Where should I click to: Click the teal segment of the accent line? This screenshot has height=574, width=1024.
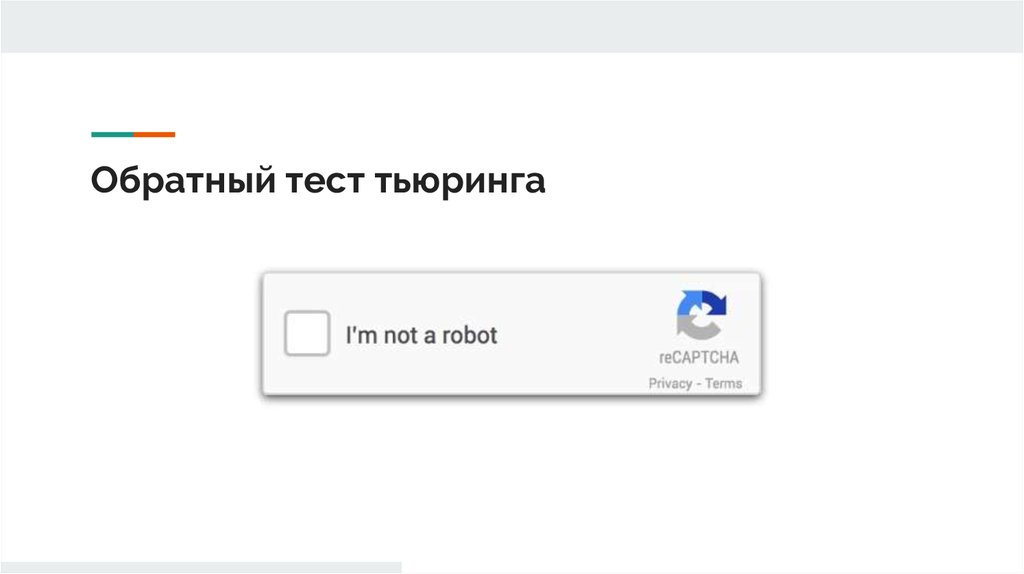pyautogui.click(x=111, y=134)
